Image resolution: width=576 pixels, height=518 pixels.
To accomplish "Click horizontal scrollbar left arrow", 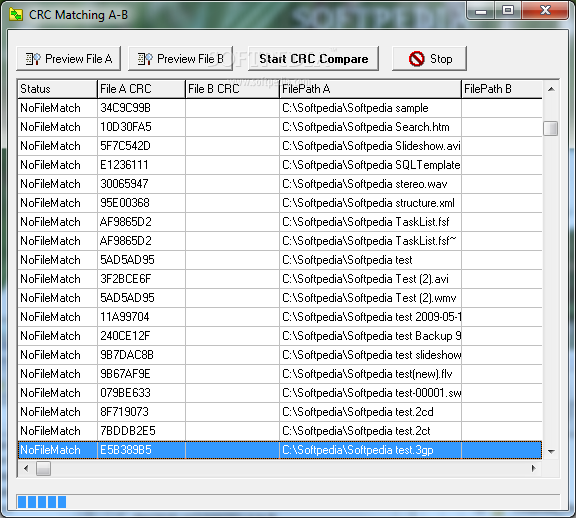I will 26,468.
